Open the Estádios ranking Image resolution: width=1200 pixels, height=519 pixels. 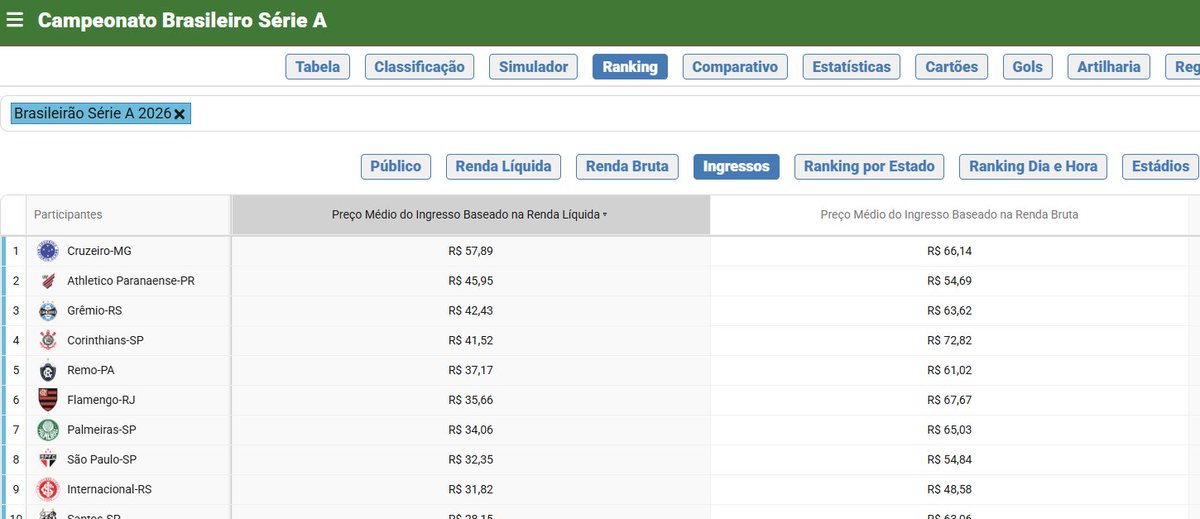tap(1160, 166)
